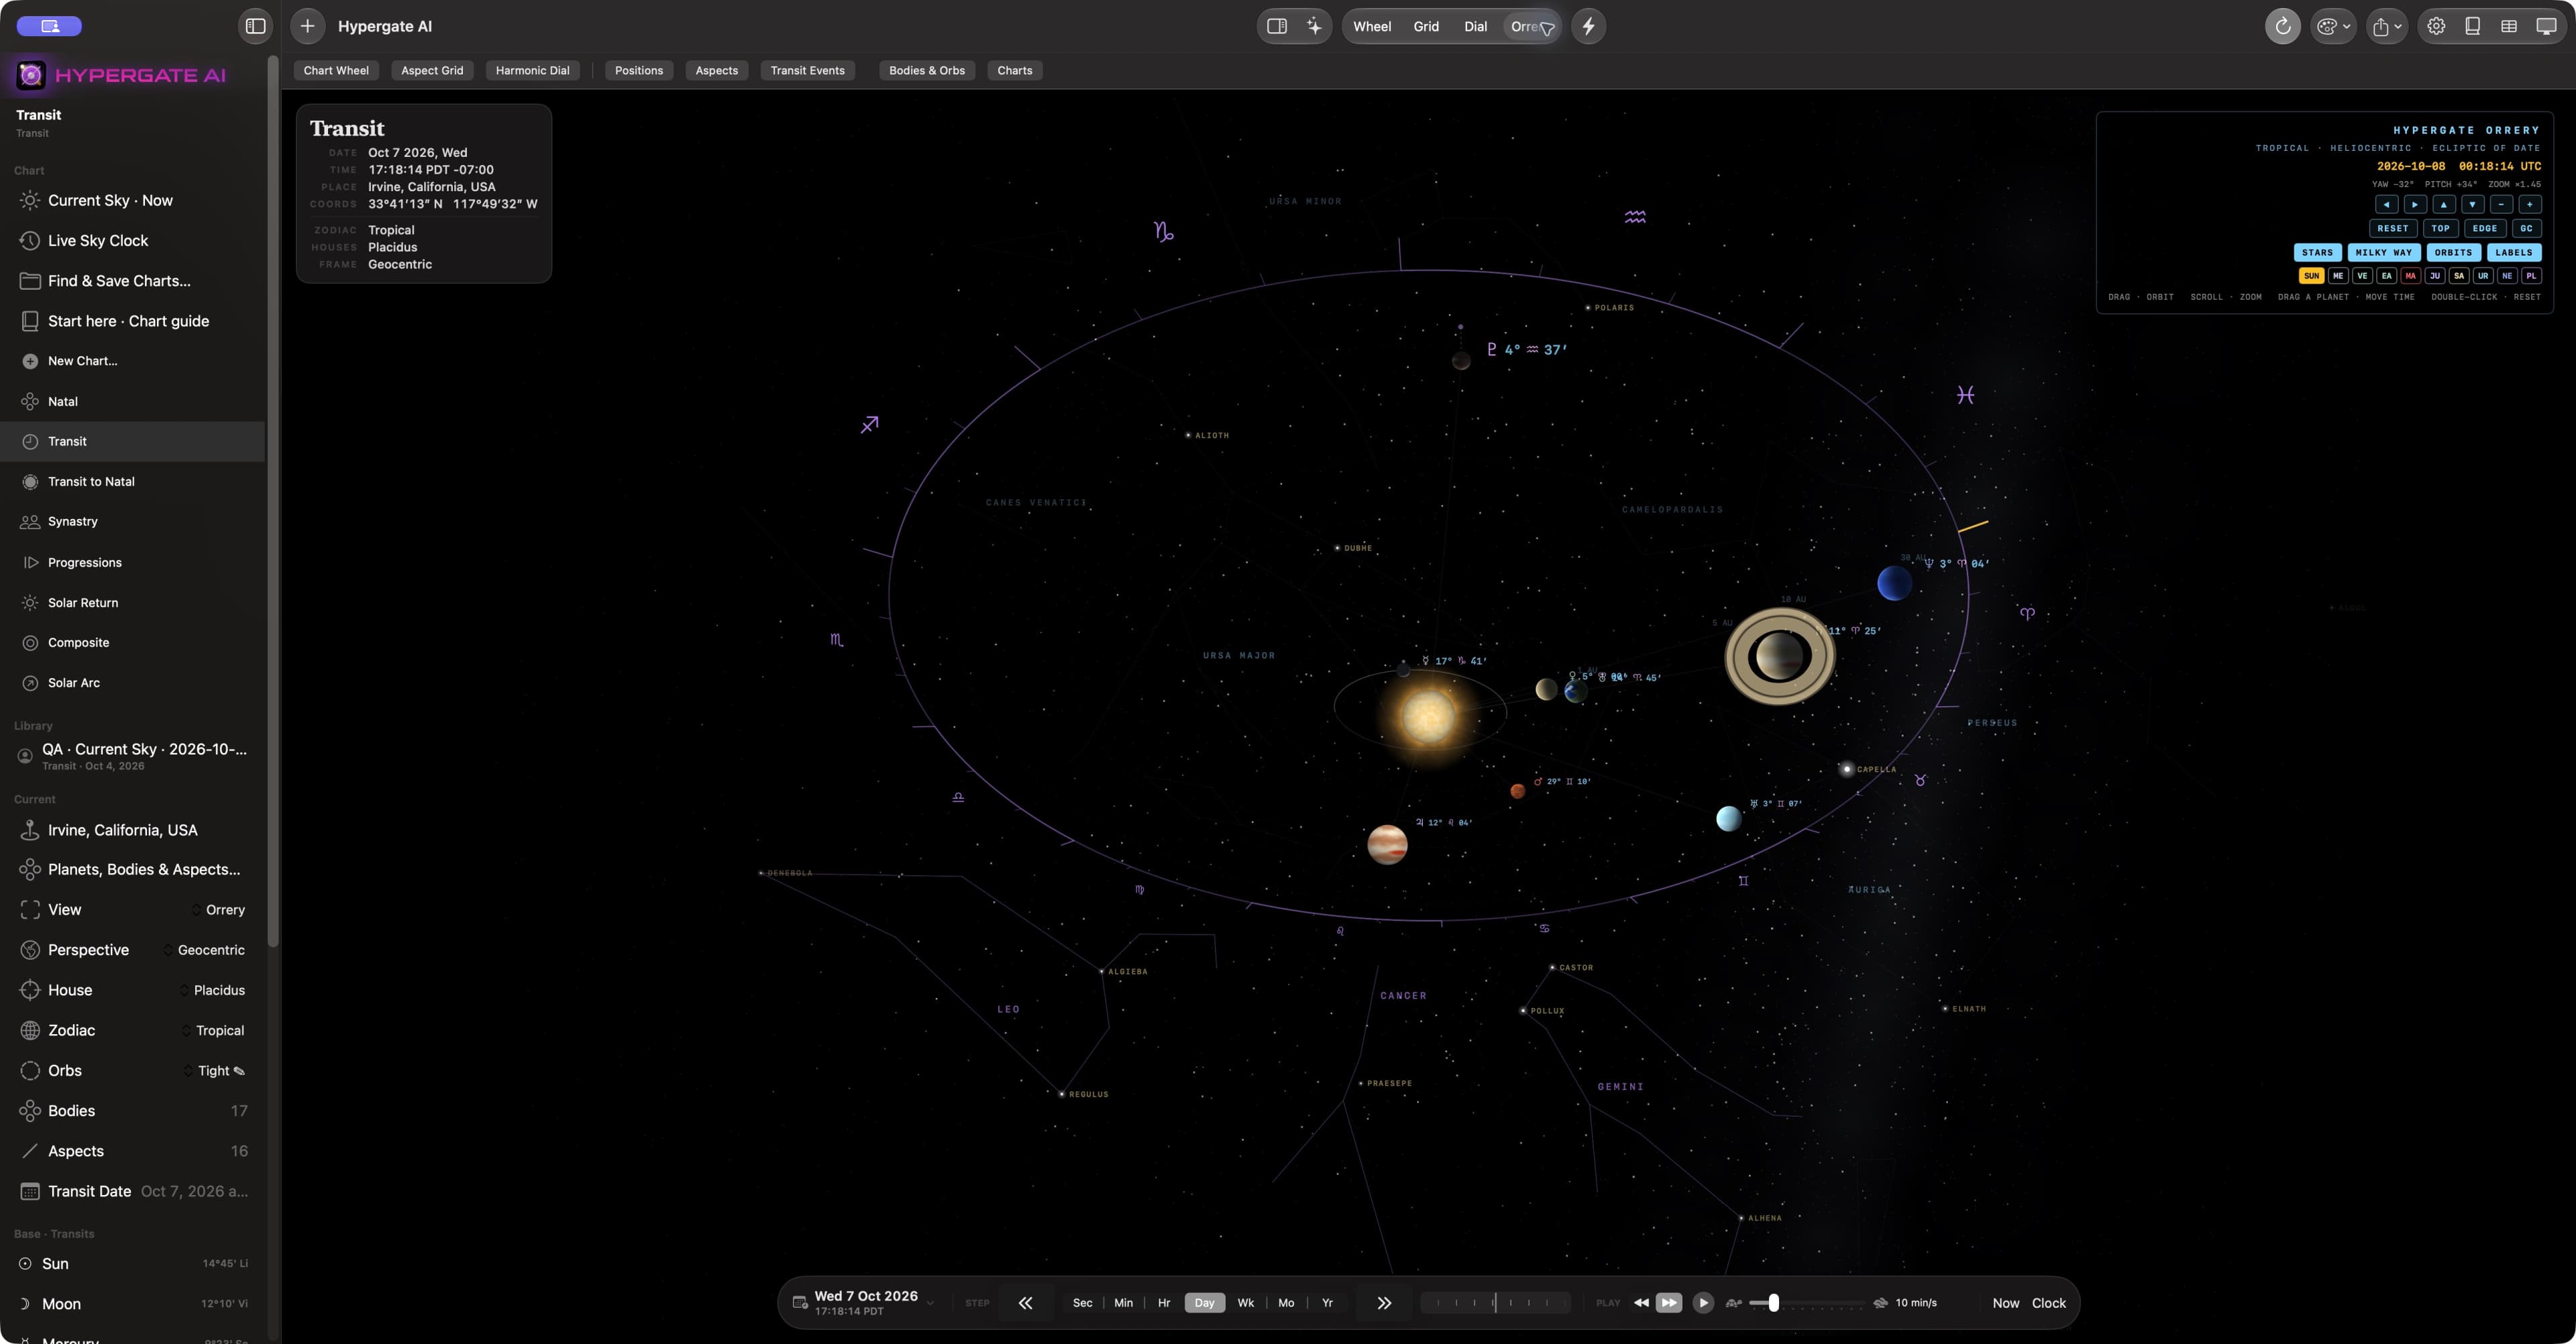The width and height of the screenshot is (2576, 1344).
Task: Toggle LABELS display
Action: 2513,252
